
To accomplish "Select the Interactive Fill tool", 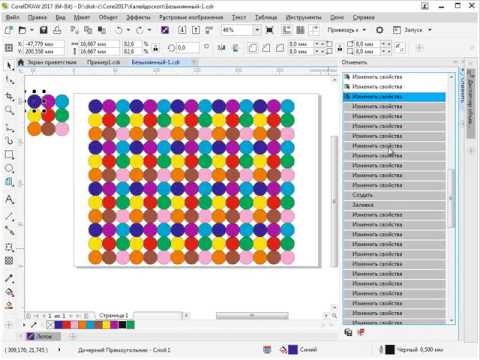I will 9,292.
